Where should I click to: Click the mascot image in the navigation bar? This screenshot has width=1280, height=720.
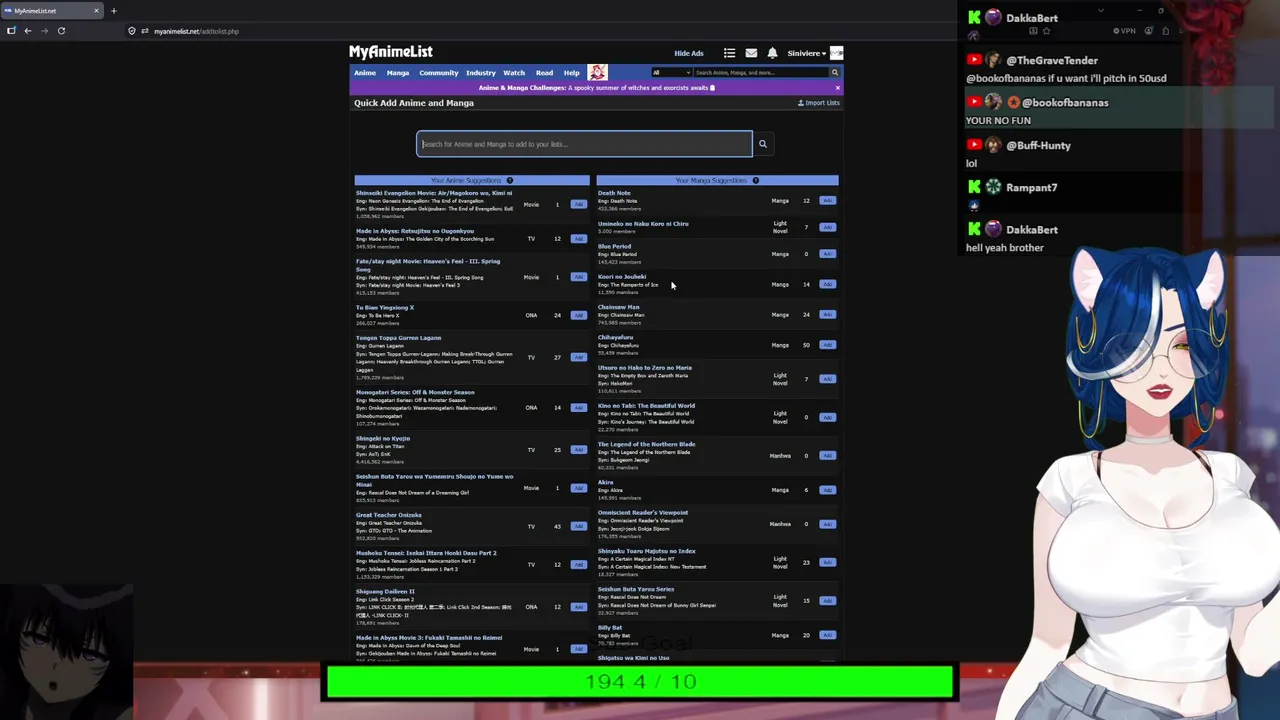(x=597, y=72)
